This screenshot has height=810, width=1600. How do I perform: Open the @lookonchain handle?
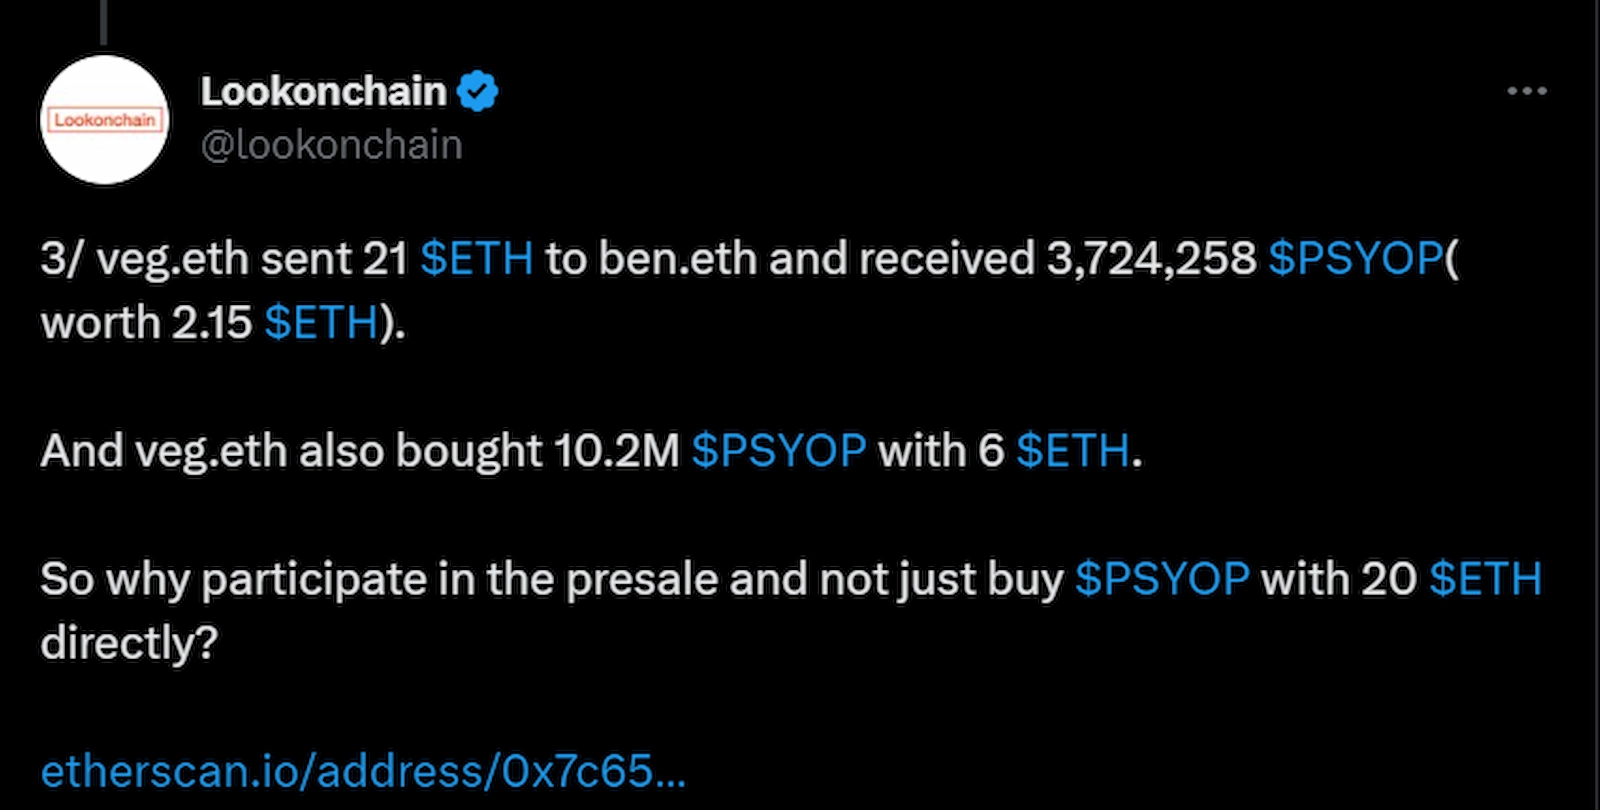[331, 144]
